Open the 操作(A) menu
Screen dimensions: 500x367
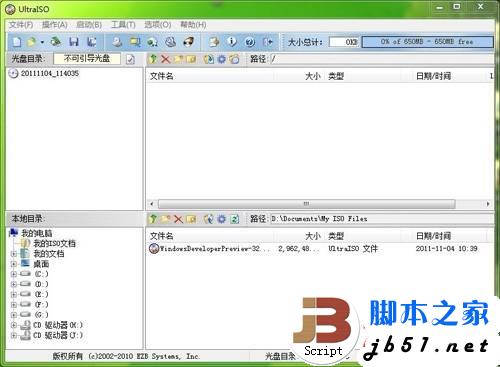pos(55,25)
